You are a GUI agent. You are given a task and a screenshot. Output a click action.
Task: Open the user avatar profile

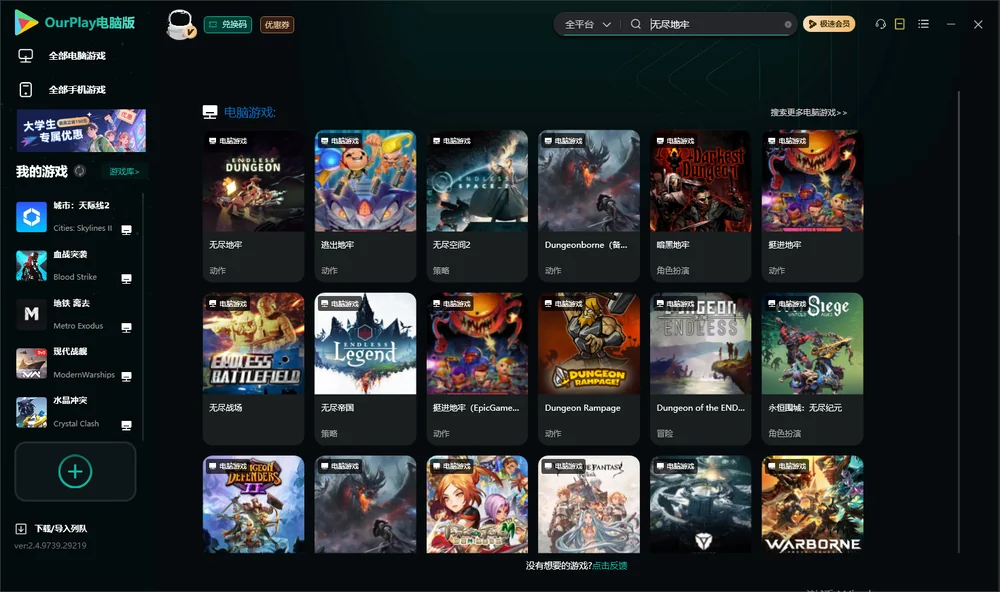click(x=180, y=25)
